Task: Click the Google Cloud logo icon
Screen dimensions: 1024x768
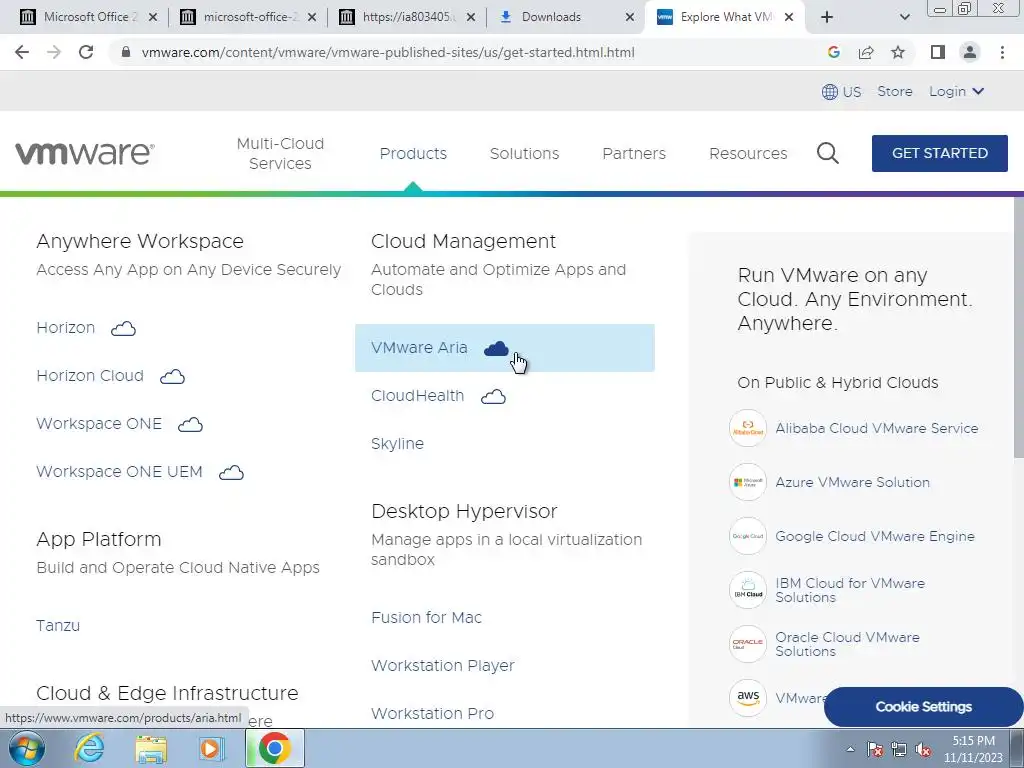Action: [x=748, y=536]
